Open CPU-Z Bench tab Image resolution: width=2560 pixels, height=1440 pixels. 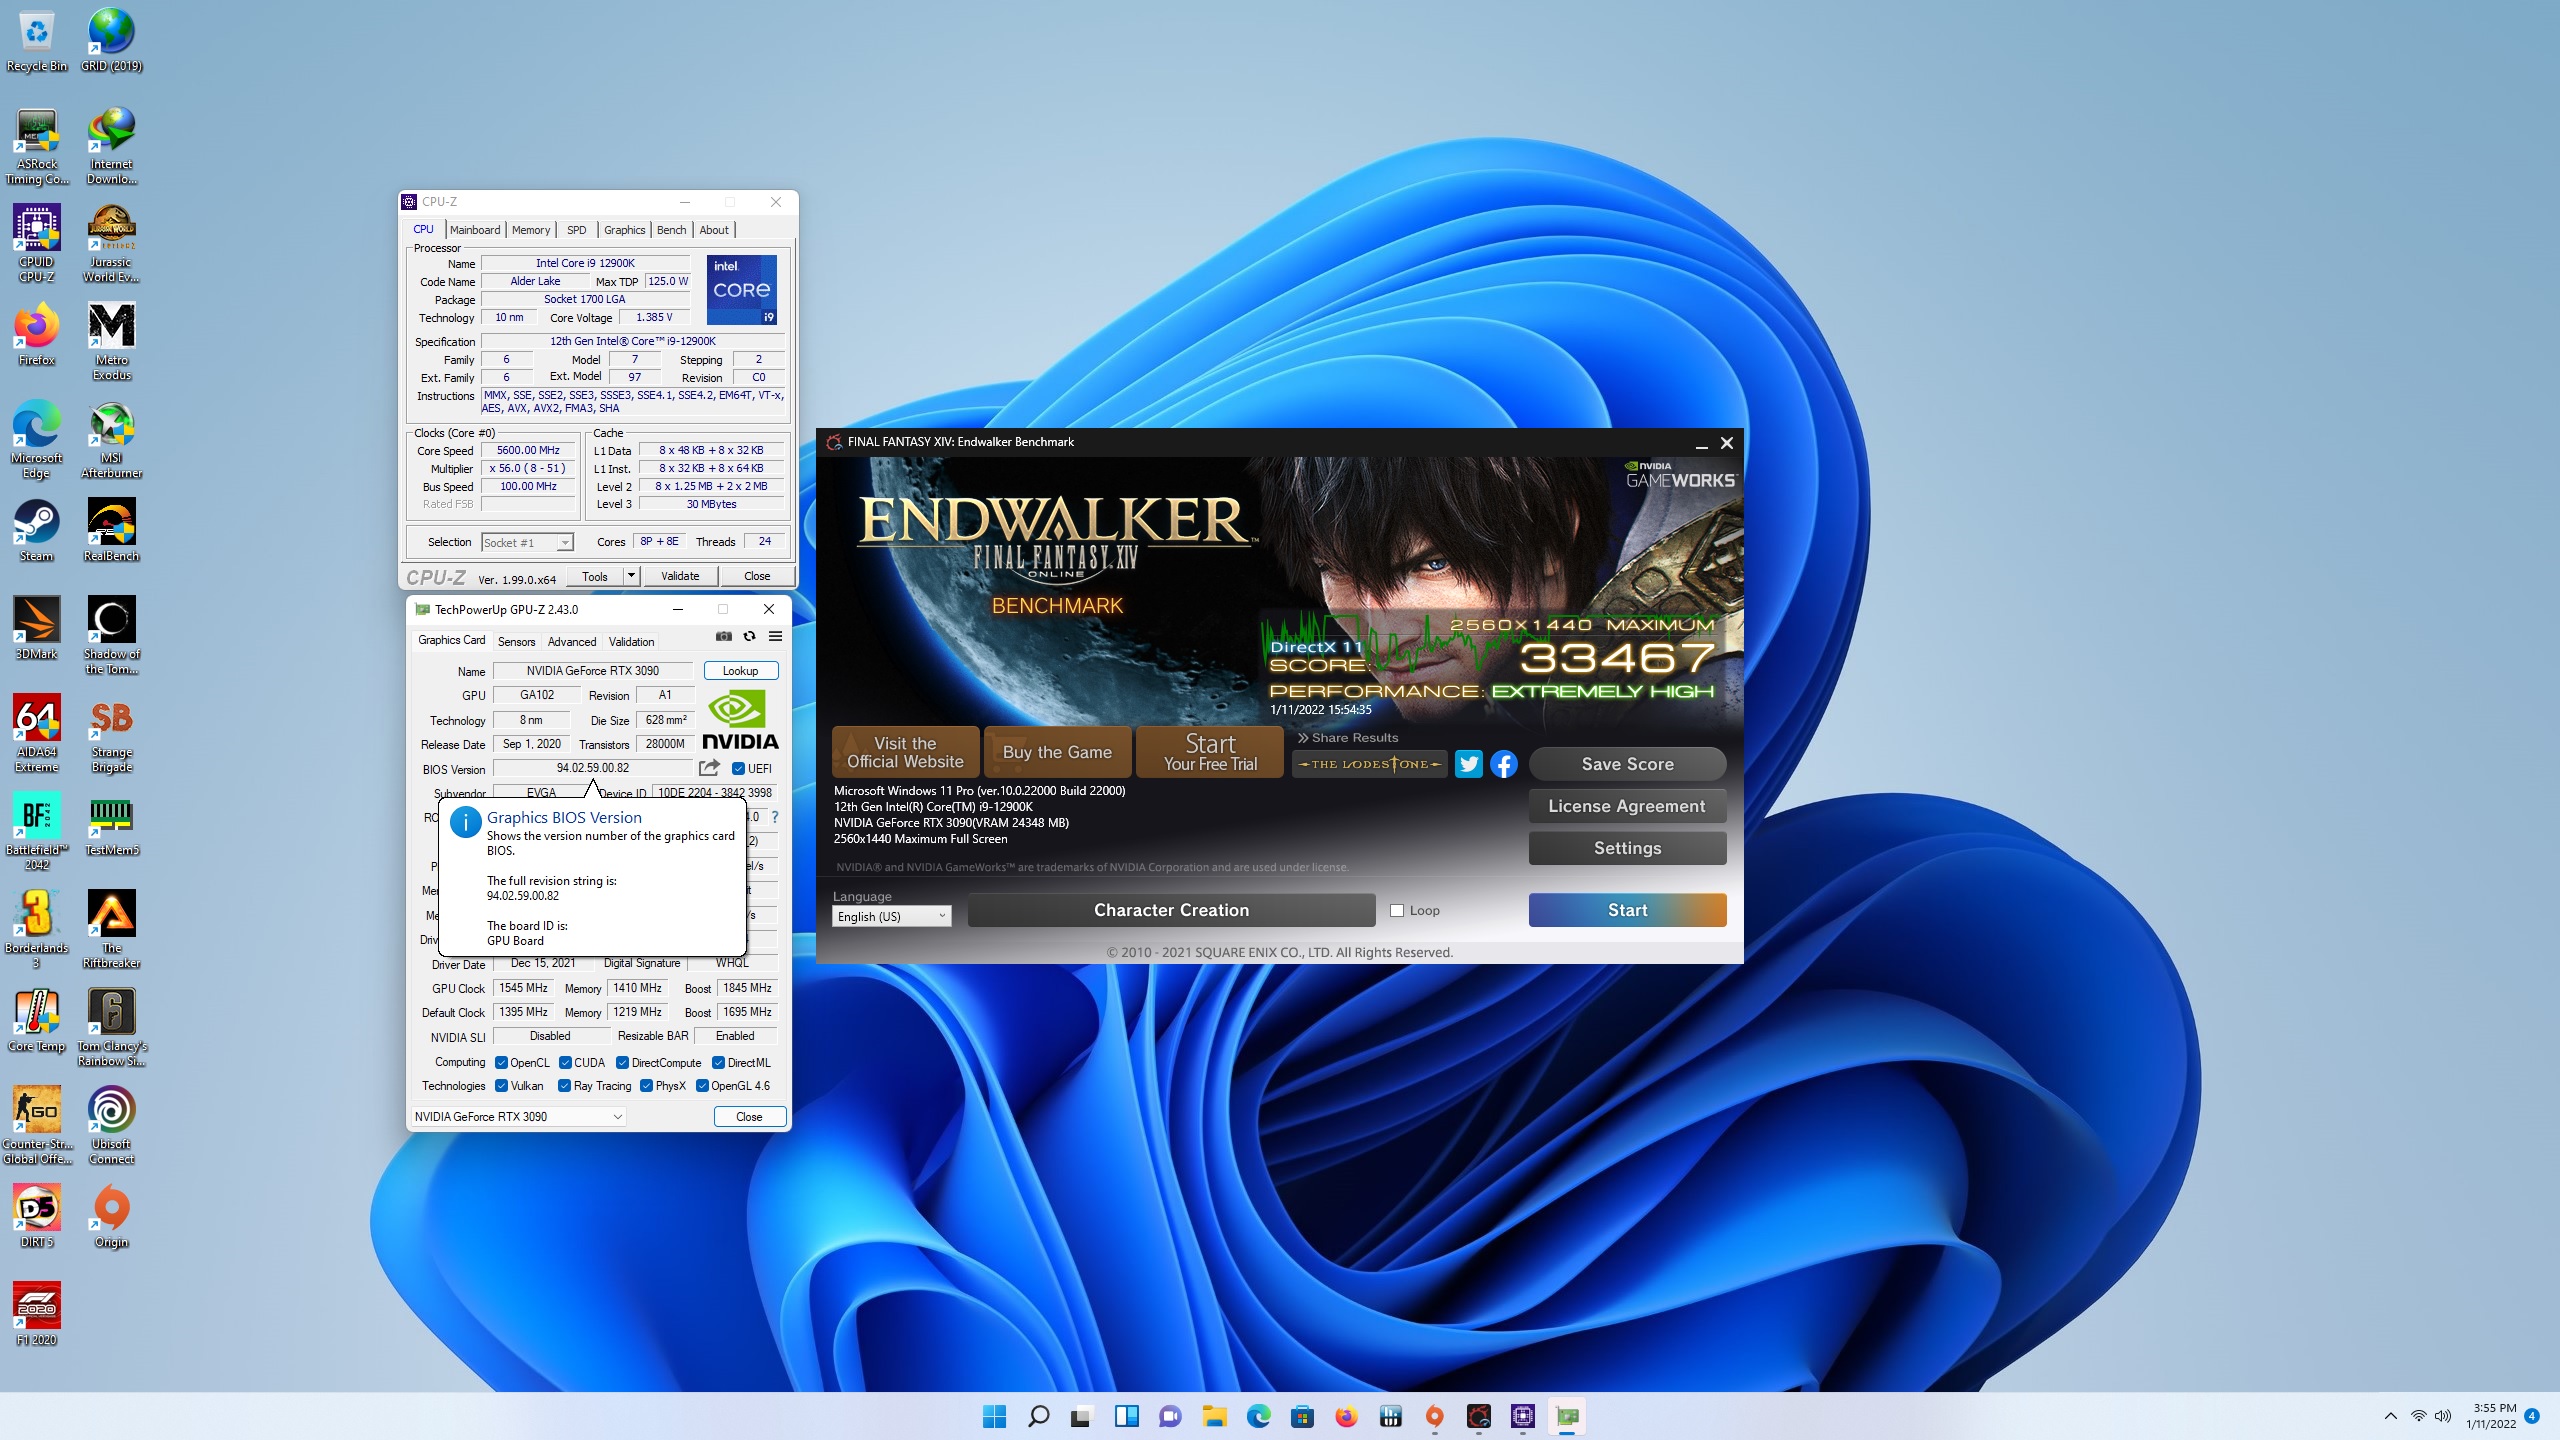coord(671,230)
